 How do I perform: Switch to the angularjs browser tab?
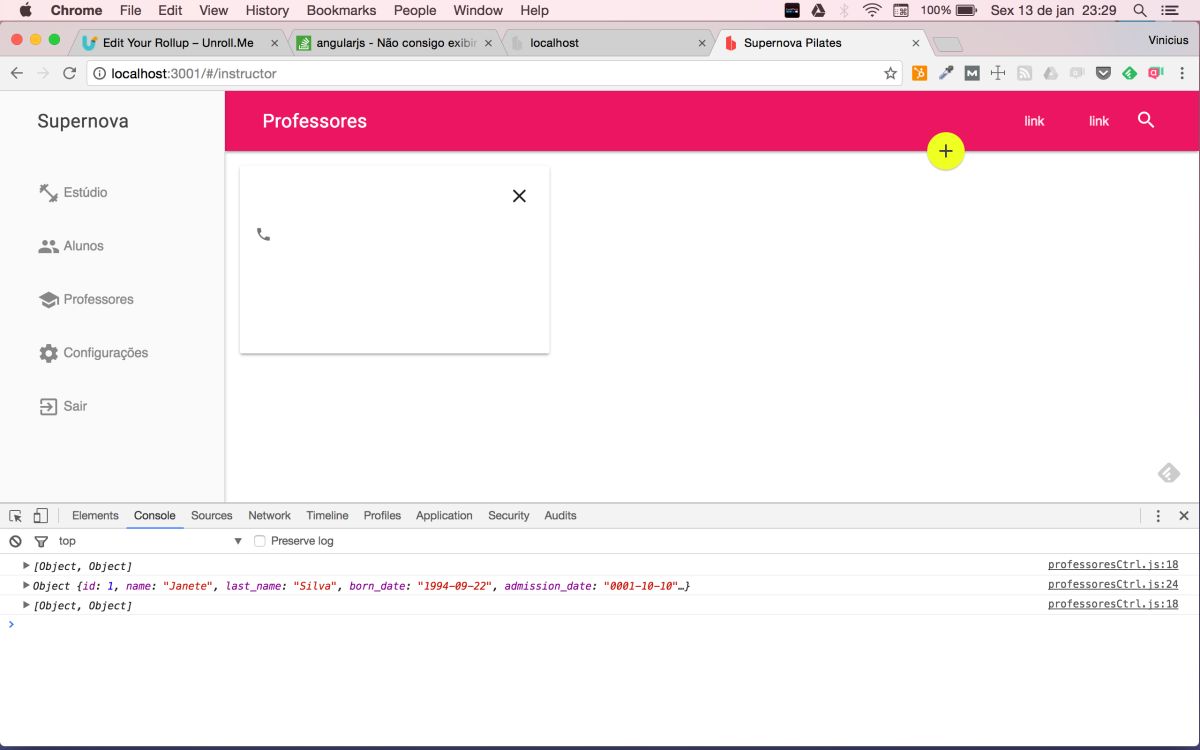pos(395,43)
